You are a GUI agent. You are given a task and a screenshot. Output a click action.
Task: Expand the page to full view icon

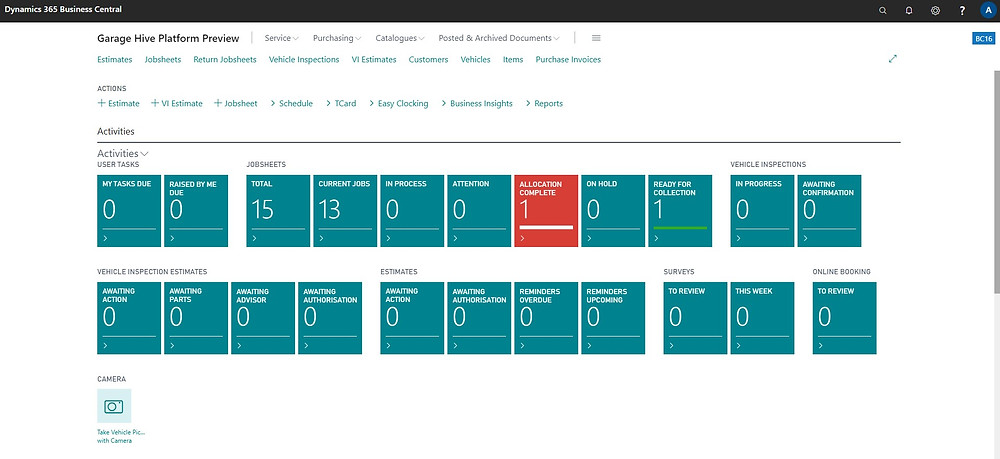pos(893,59)
